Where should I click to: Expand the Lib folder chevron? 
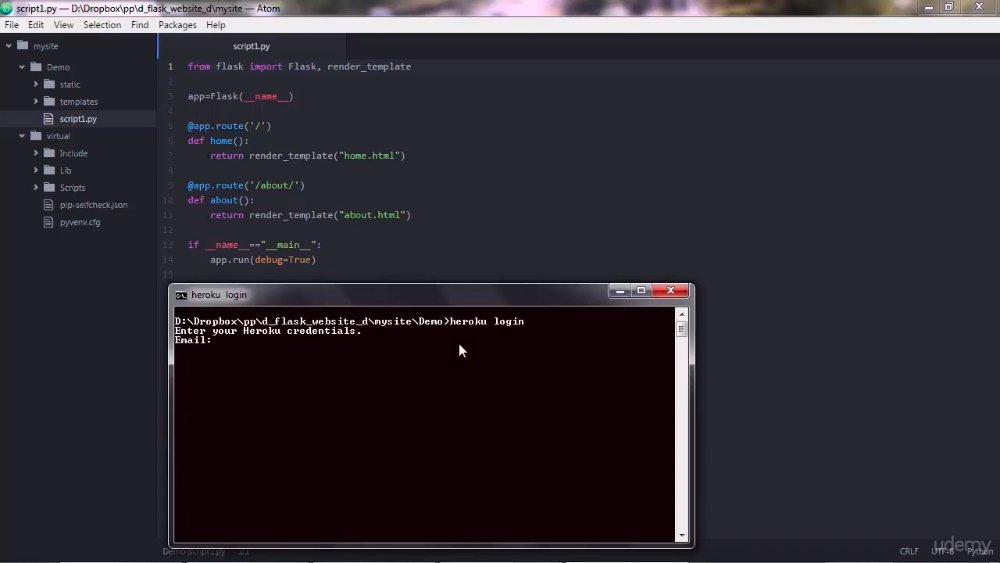tap(36, 170)
